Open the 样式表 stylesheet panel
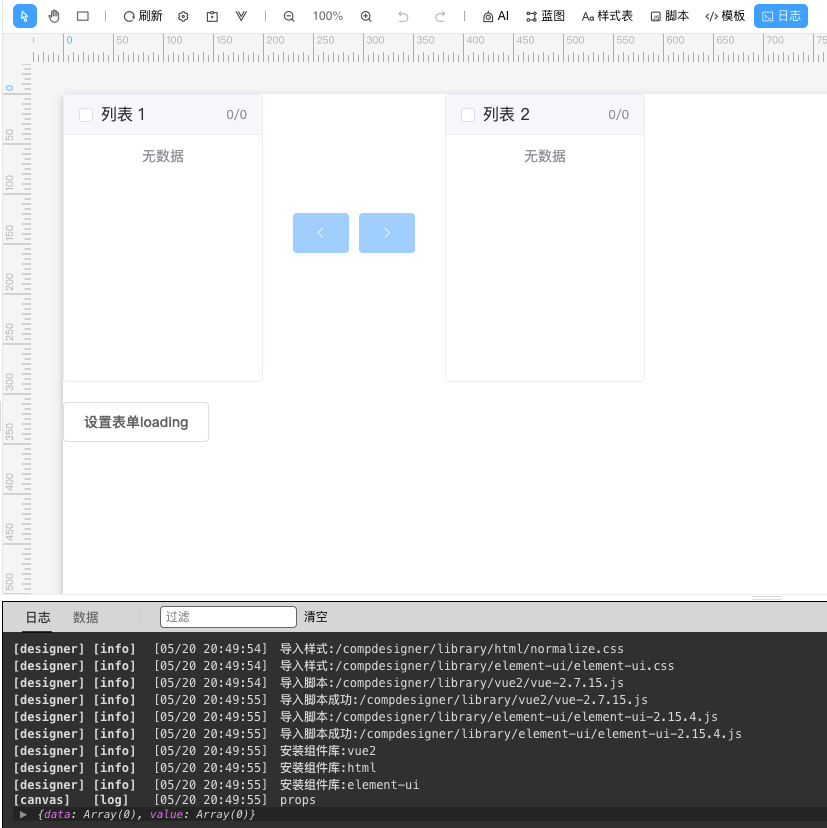 [x=608, y=16]
